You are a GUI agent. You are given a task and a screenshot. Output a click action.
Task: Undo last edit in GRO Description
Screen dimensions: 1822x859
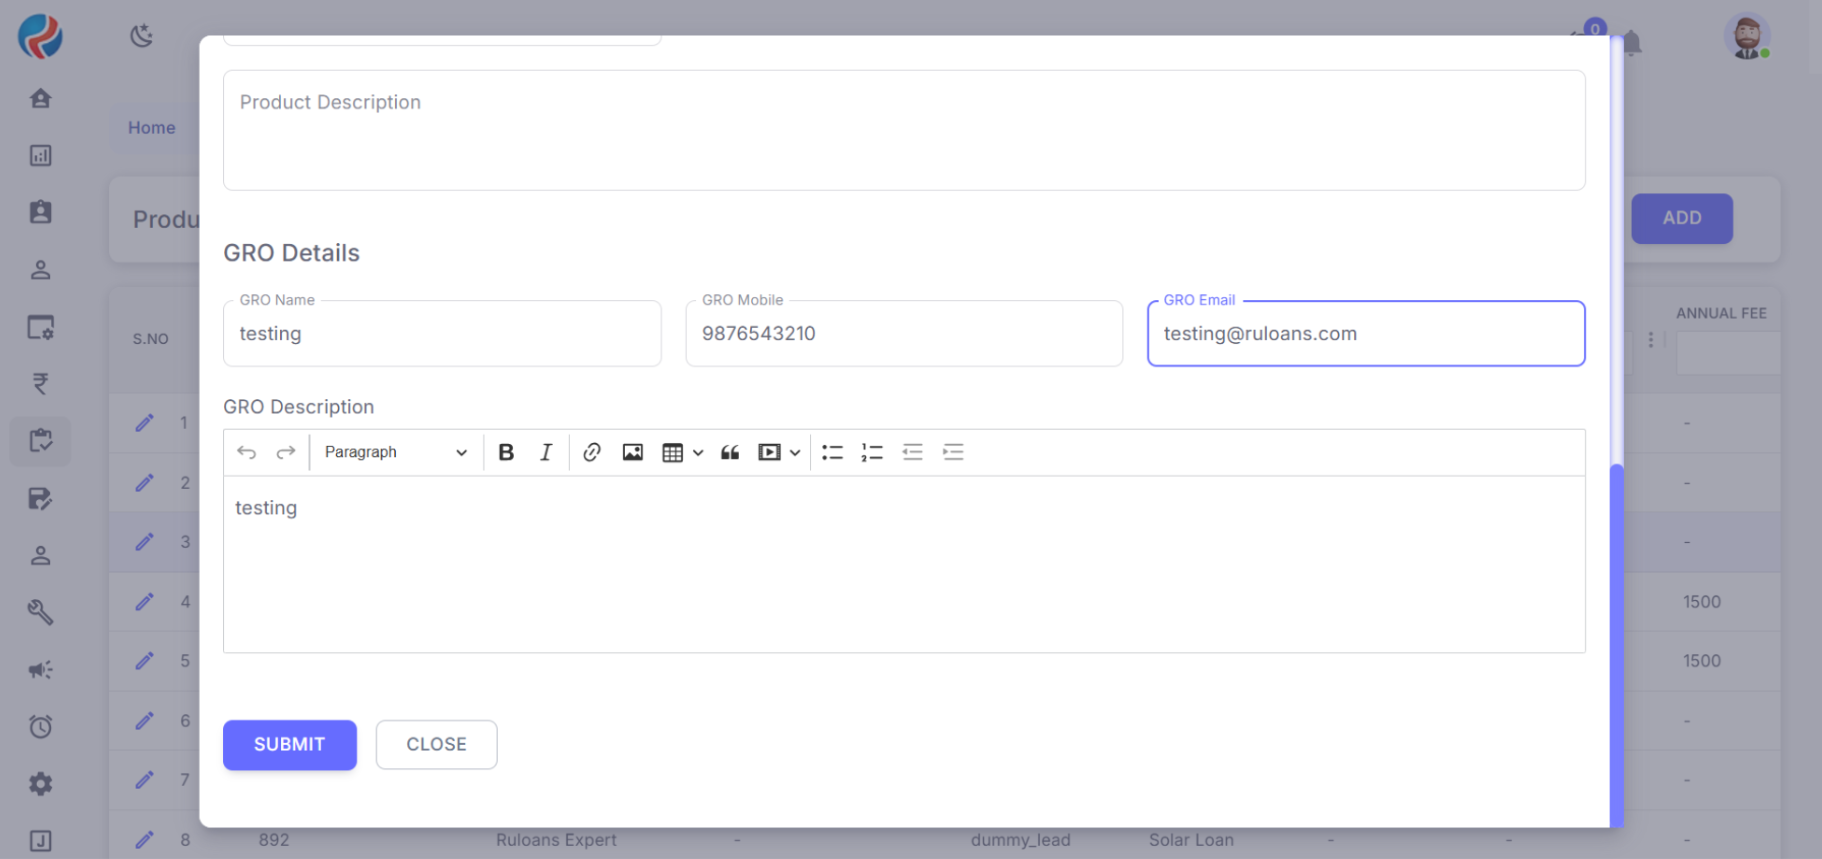coord(246,452)
